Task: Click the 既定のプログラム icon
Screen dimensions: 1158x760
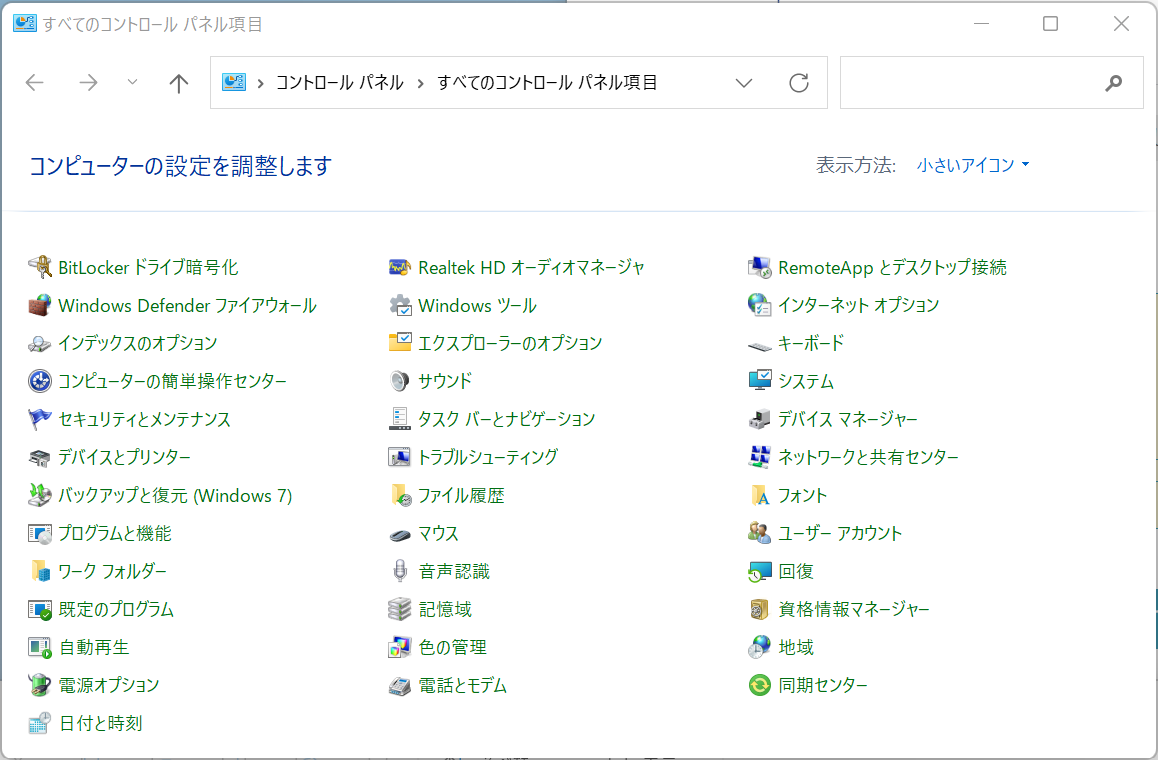Action: 39,609
